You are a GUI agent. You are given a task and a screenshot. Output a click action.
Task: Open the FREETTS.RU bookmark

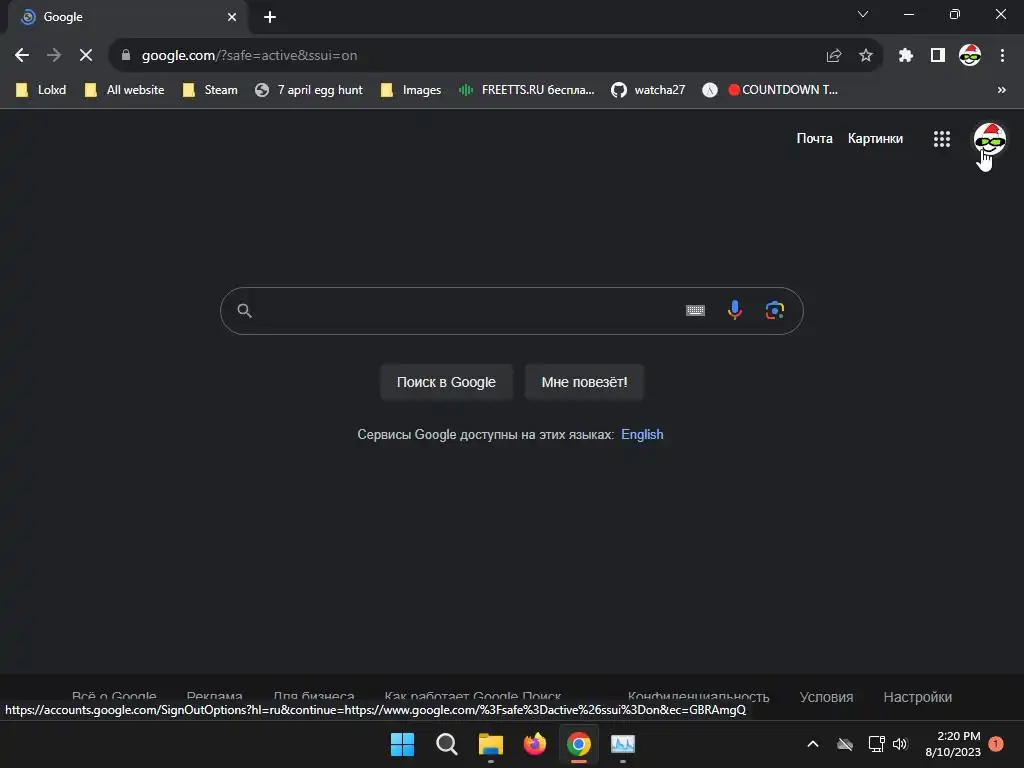coord(526,90)
